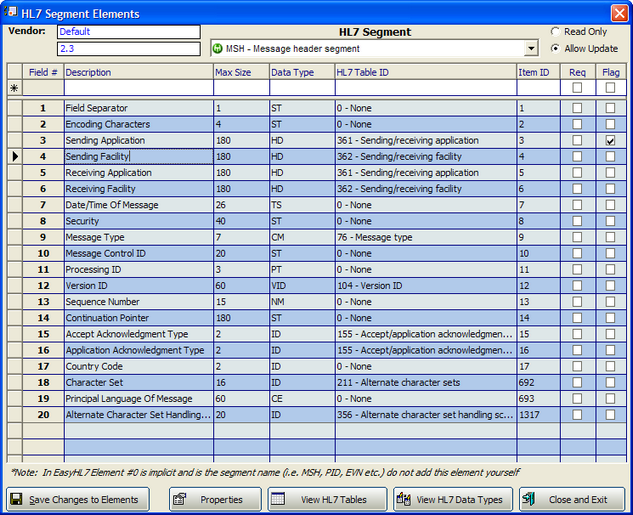Click the 104 - Version ID cell
This screenshot has height=515, width=633.
pos(426,285)
